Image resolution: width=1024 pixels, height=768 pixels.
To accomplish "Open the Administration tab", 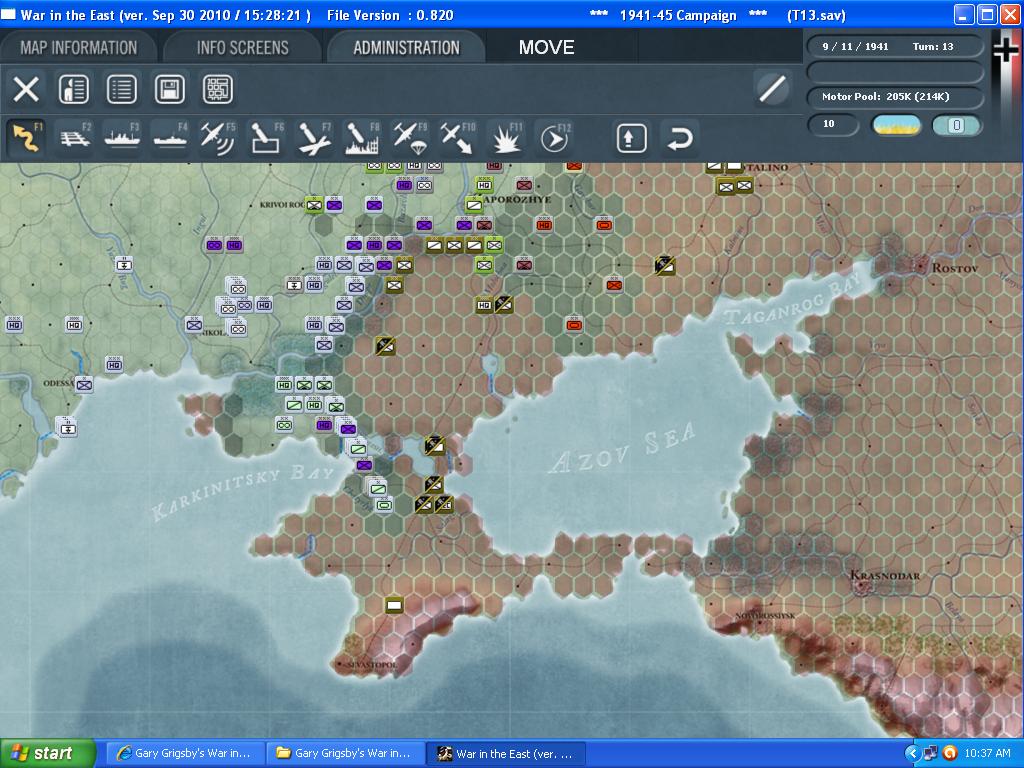I will point(406,48).
